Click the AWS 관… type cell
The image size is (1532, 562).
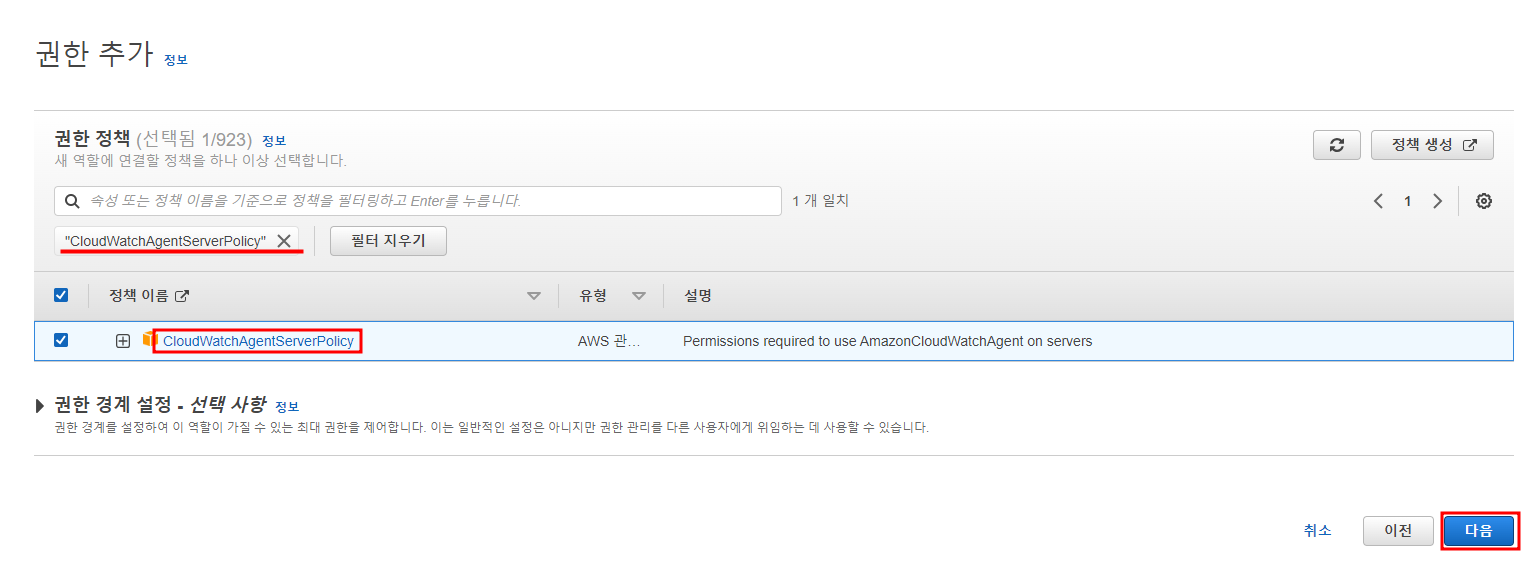click(609, 341)
